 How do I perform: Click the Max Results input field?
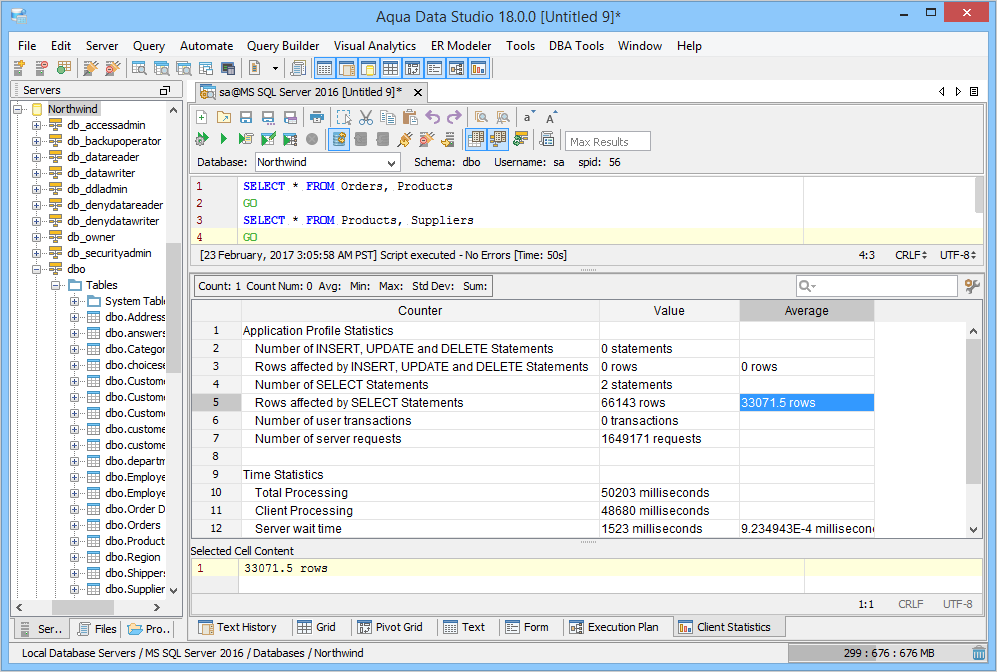(x=608, y=141)
